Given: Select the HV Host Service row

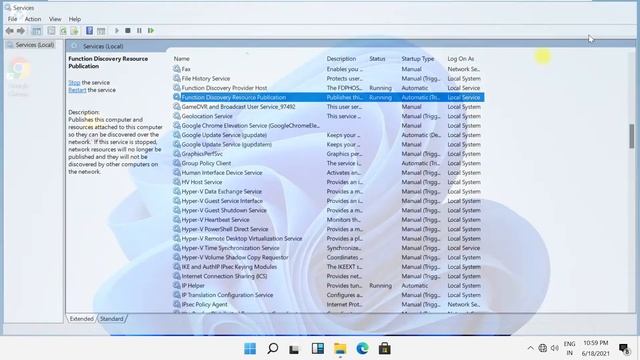Looking at the screenshot, I should pos(328,182).
